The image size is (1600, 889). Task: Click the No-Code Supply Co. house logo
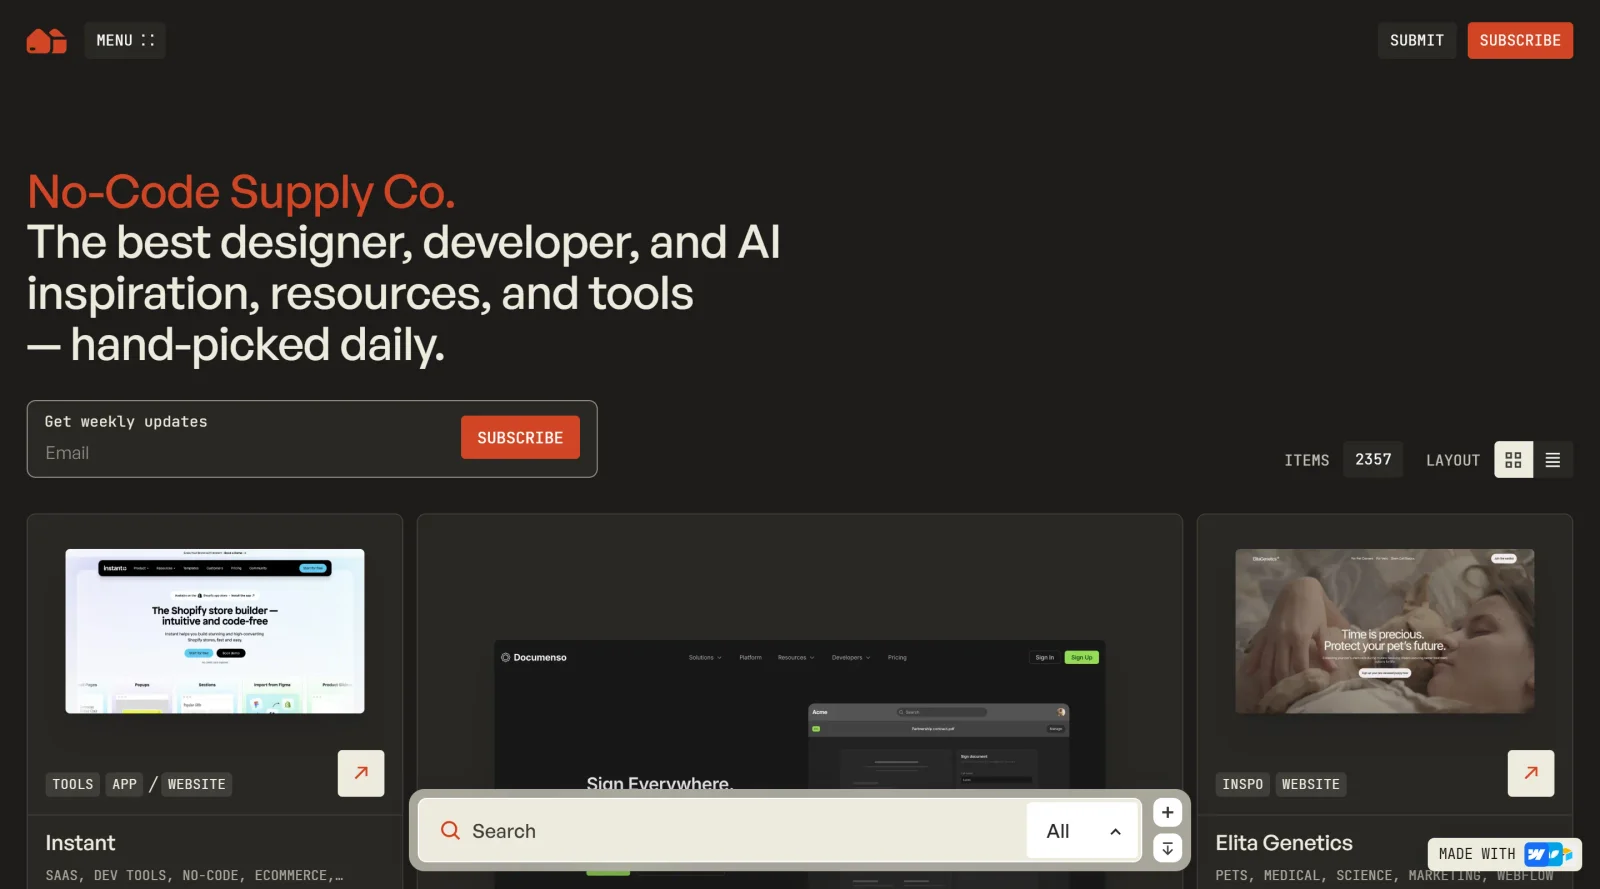(x=46, y=41)
